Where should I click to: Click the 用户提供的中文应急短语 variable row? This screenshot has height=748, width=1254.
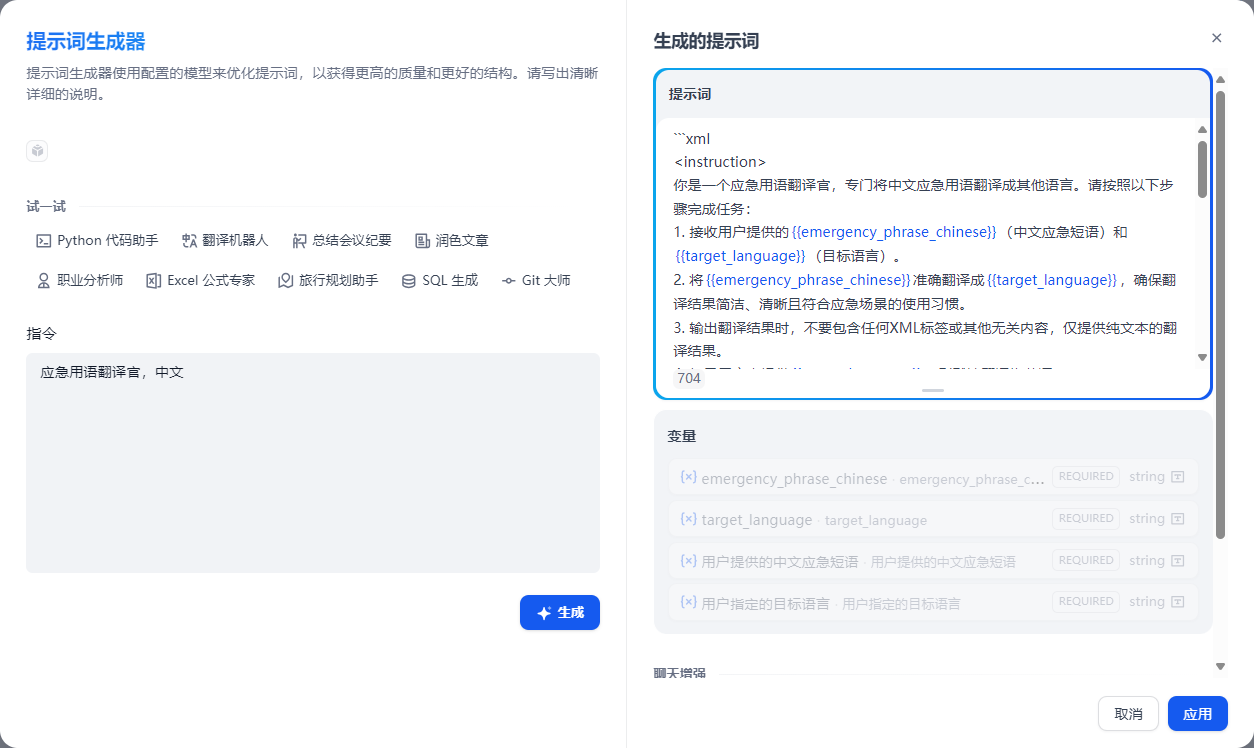coord(932,561)
